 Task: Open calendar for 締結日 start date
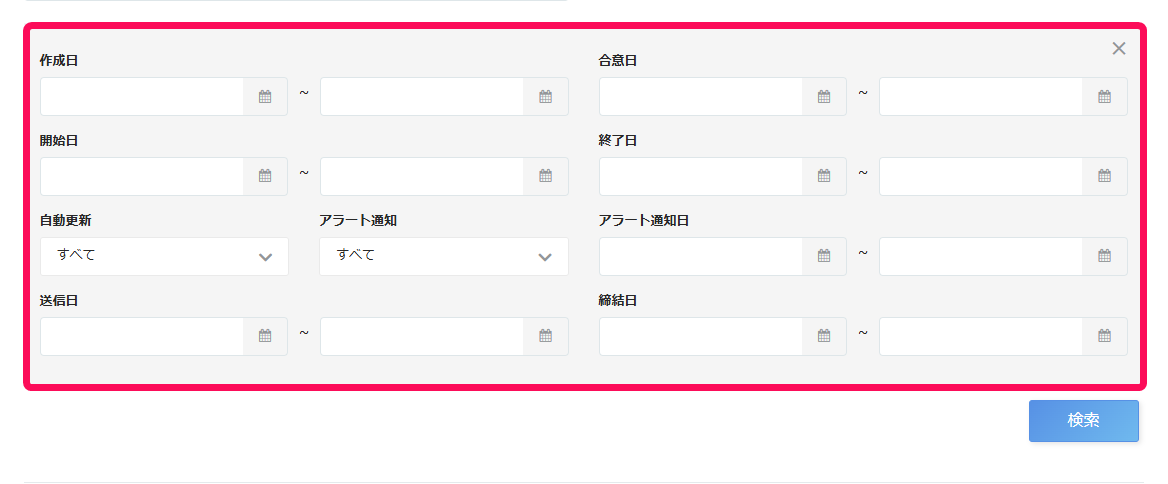pos(824,337)
